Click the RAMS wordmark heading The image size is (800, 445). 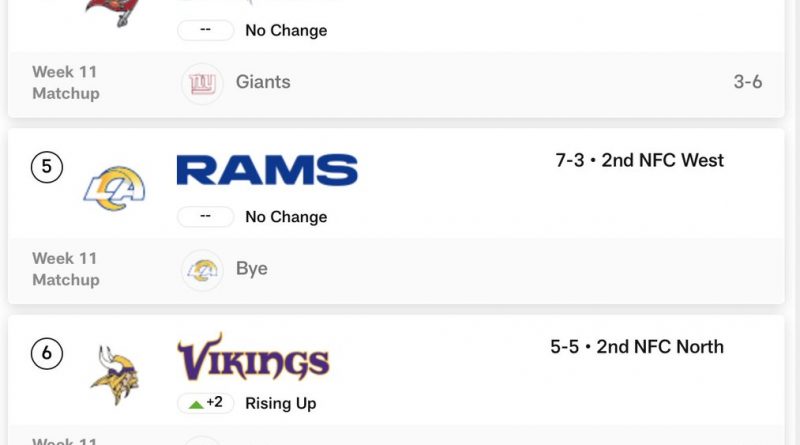pyautogui.click(x=267, y=170)
